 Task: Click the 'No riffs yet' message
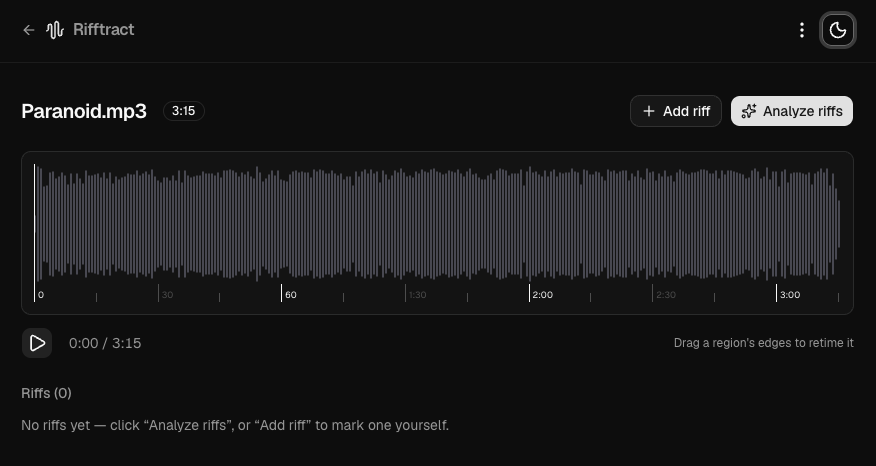tap(235, 425)
